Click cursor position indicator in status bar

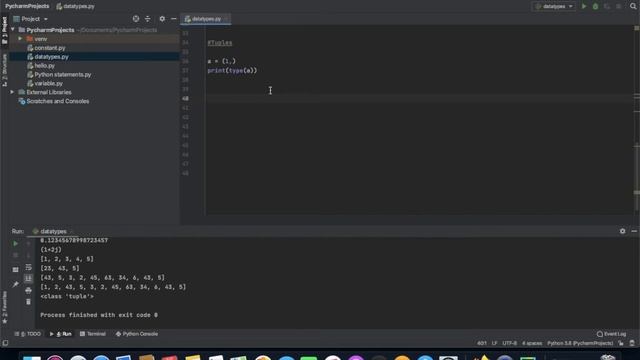coord(482,343)
